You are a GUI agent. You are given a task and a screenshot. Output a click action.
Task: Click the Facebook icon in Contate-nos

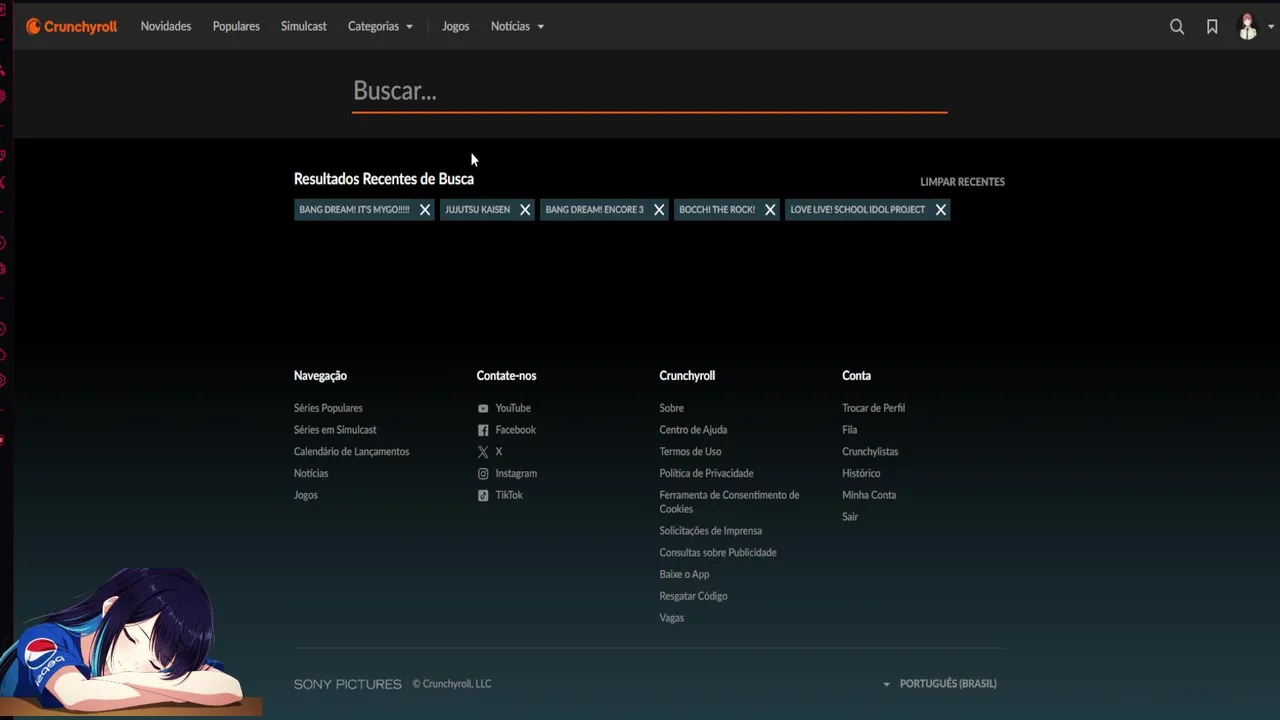tap(483, 430)
